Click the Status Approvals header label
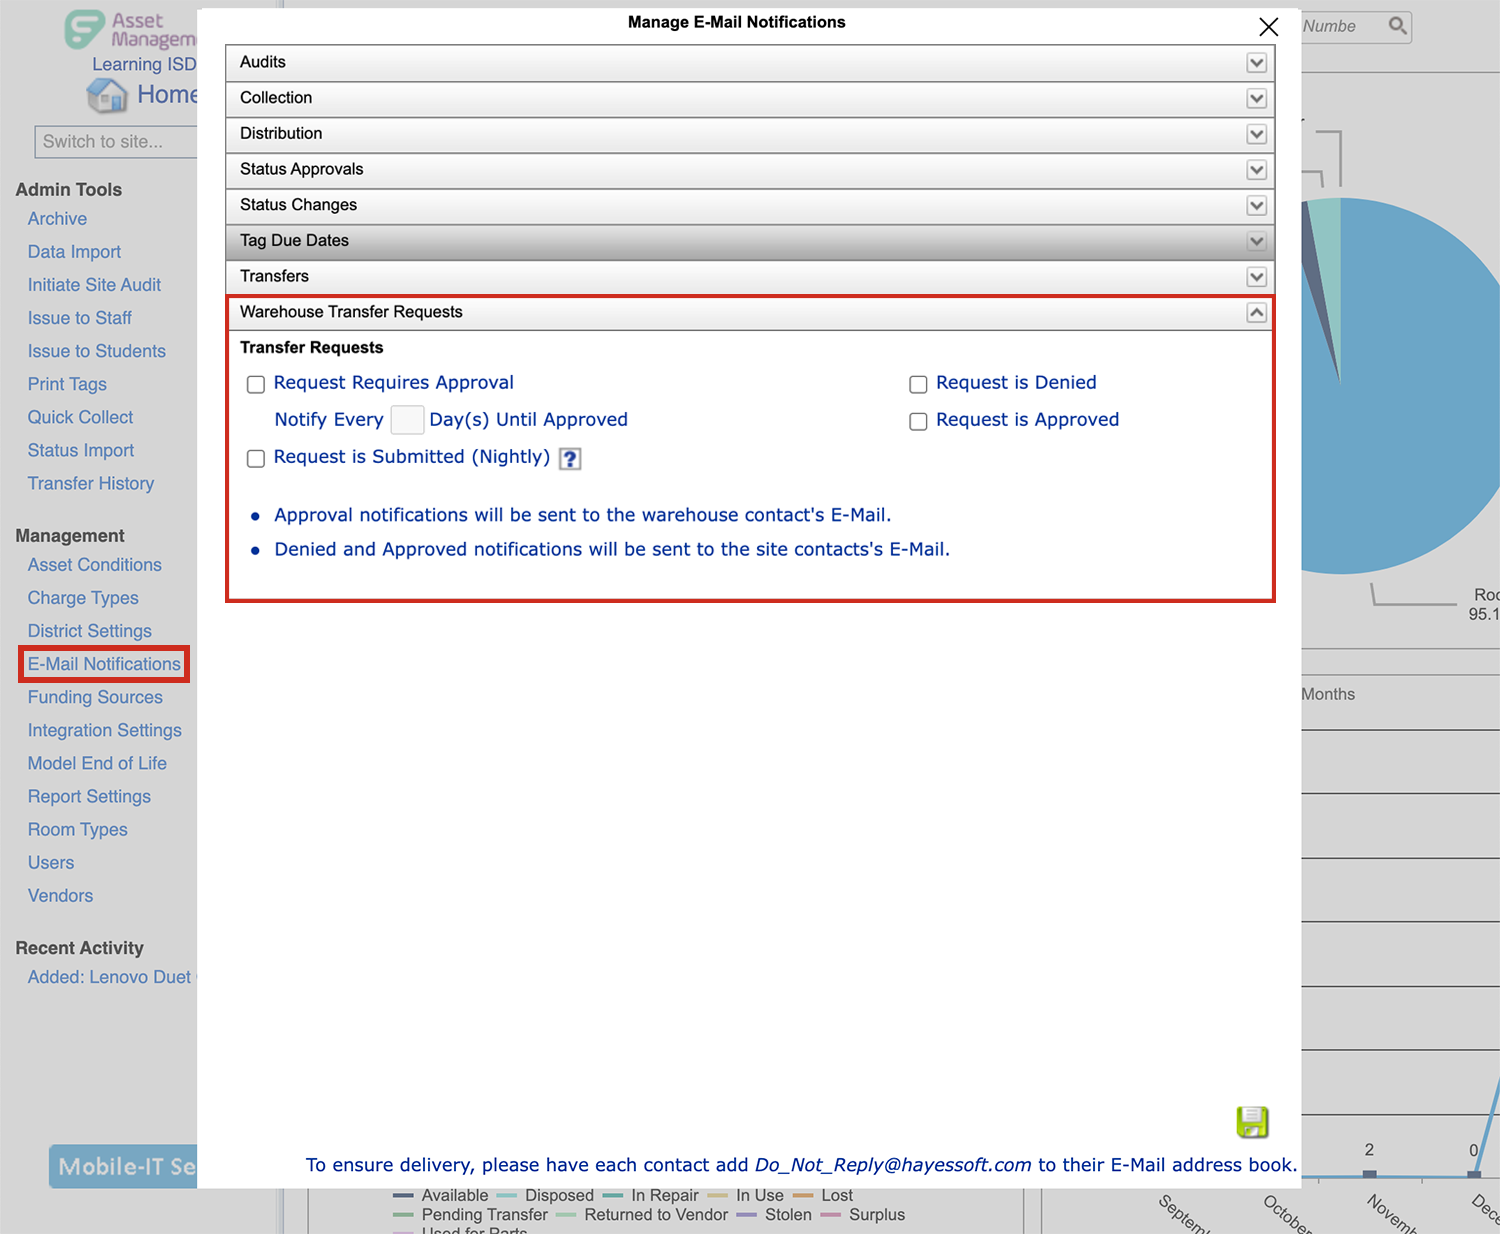1500x1234 pixels. pos(301,169)
